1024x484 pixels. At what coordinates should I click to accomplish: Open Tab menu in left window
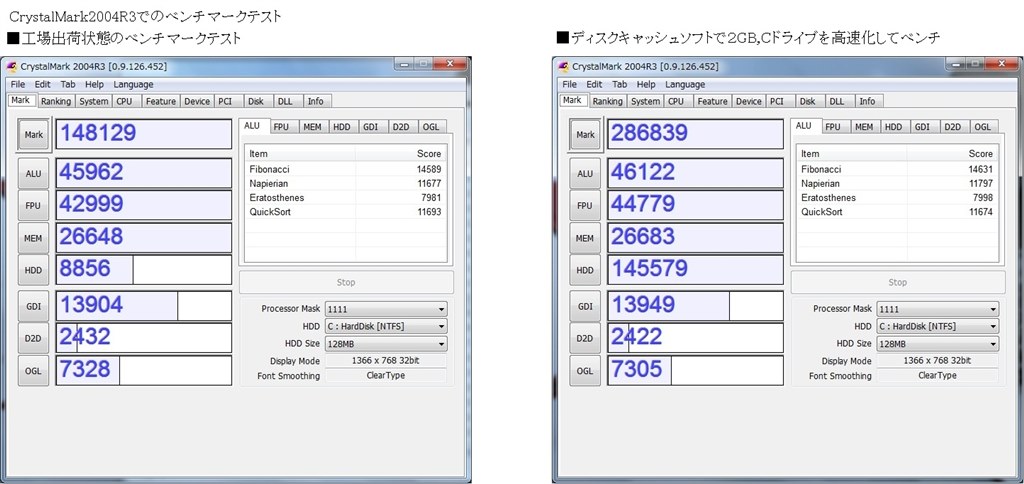tap(68, 84)
